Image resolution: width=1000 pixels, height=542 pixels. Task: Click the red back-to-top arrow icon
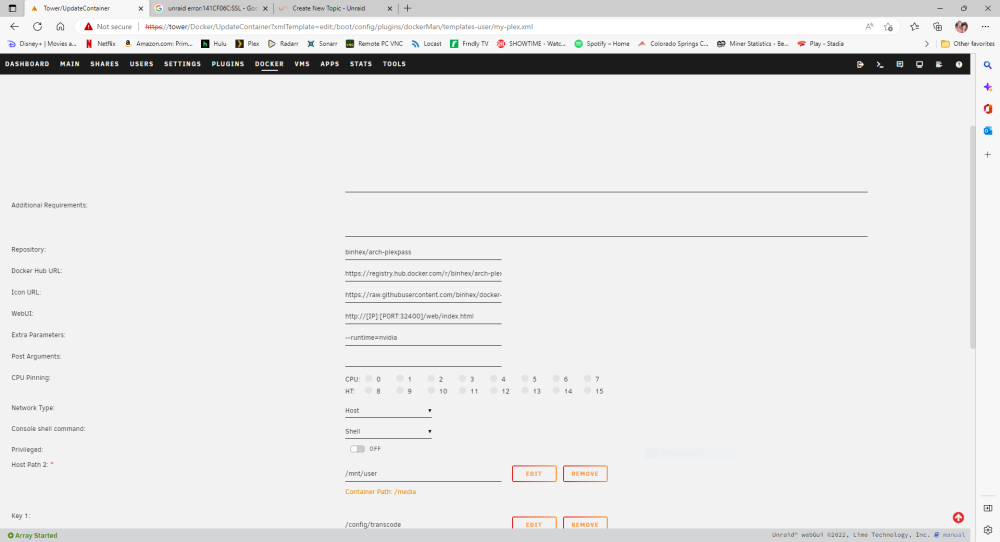pos(958,518)
